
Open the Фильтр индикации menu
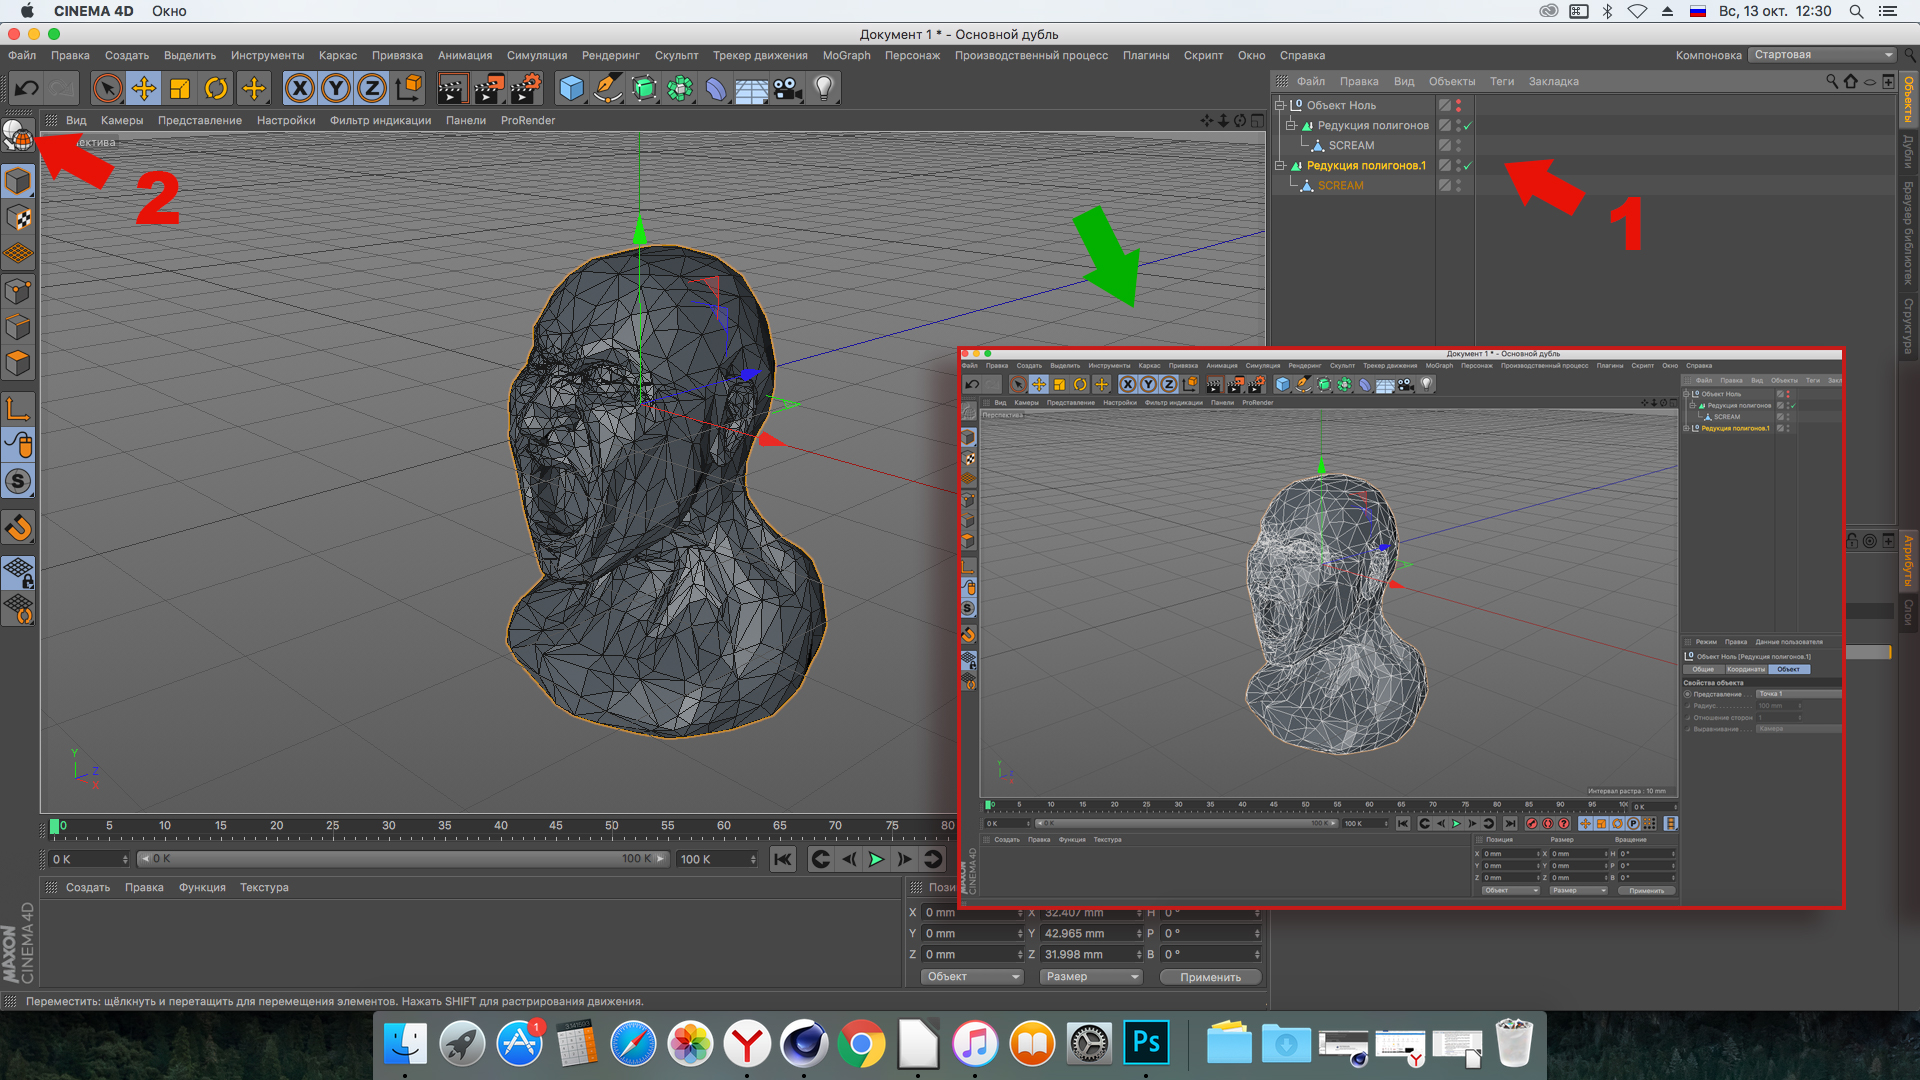[x=381, y=120]
